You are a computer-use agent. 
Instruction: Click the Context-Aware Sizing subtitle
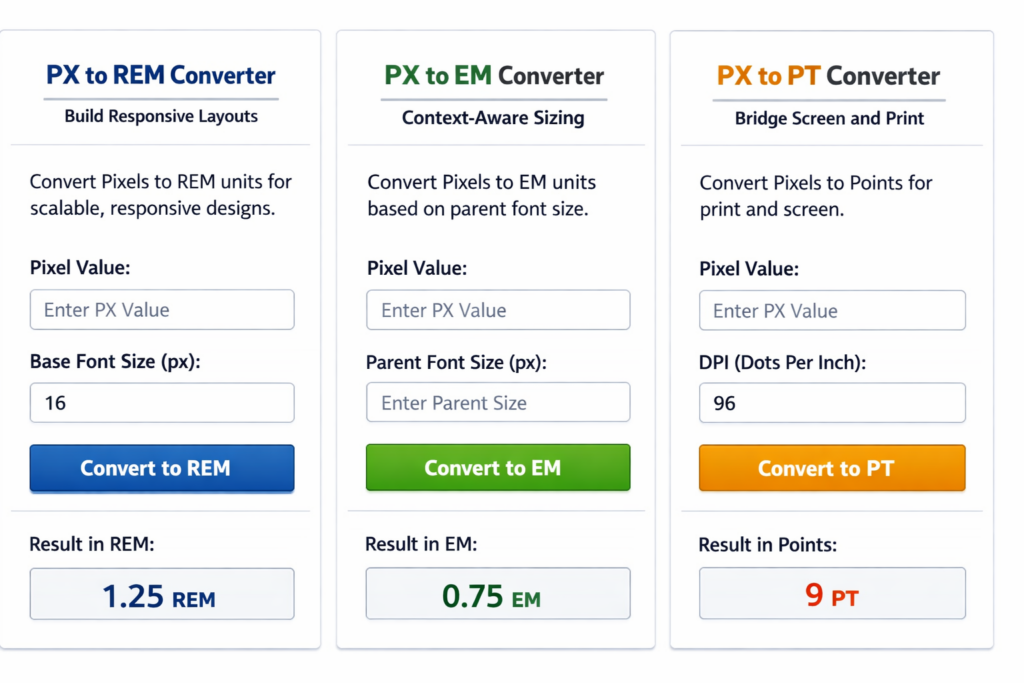[493, 118]
